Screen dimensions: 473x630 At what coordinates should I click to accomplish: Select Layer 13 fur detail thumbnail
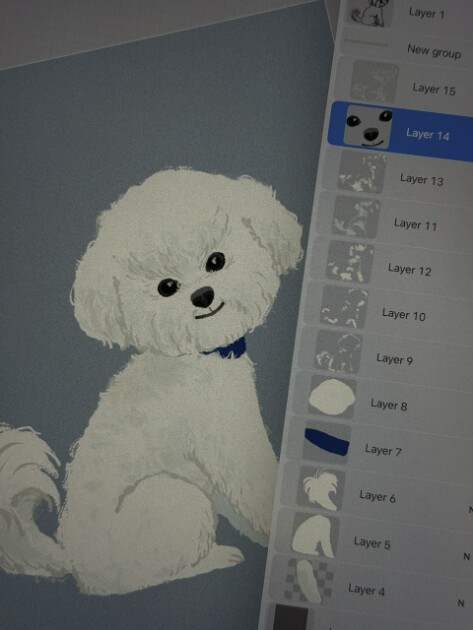(x=361, y=172)
